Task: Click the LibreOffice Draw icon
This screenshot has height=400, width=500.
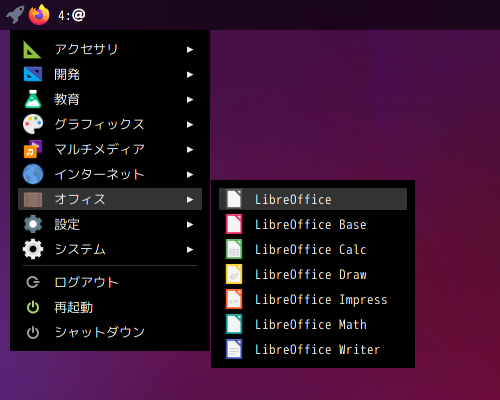Action: (x=234, y=274)
